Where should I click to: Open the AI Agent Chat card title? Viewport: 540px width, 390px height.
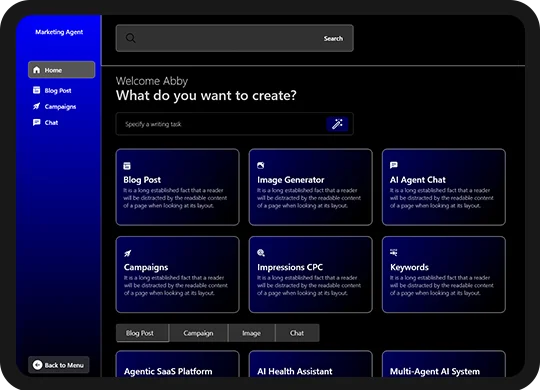418,180
